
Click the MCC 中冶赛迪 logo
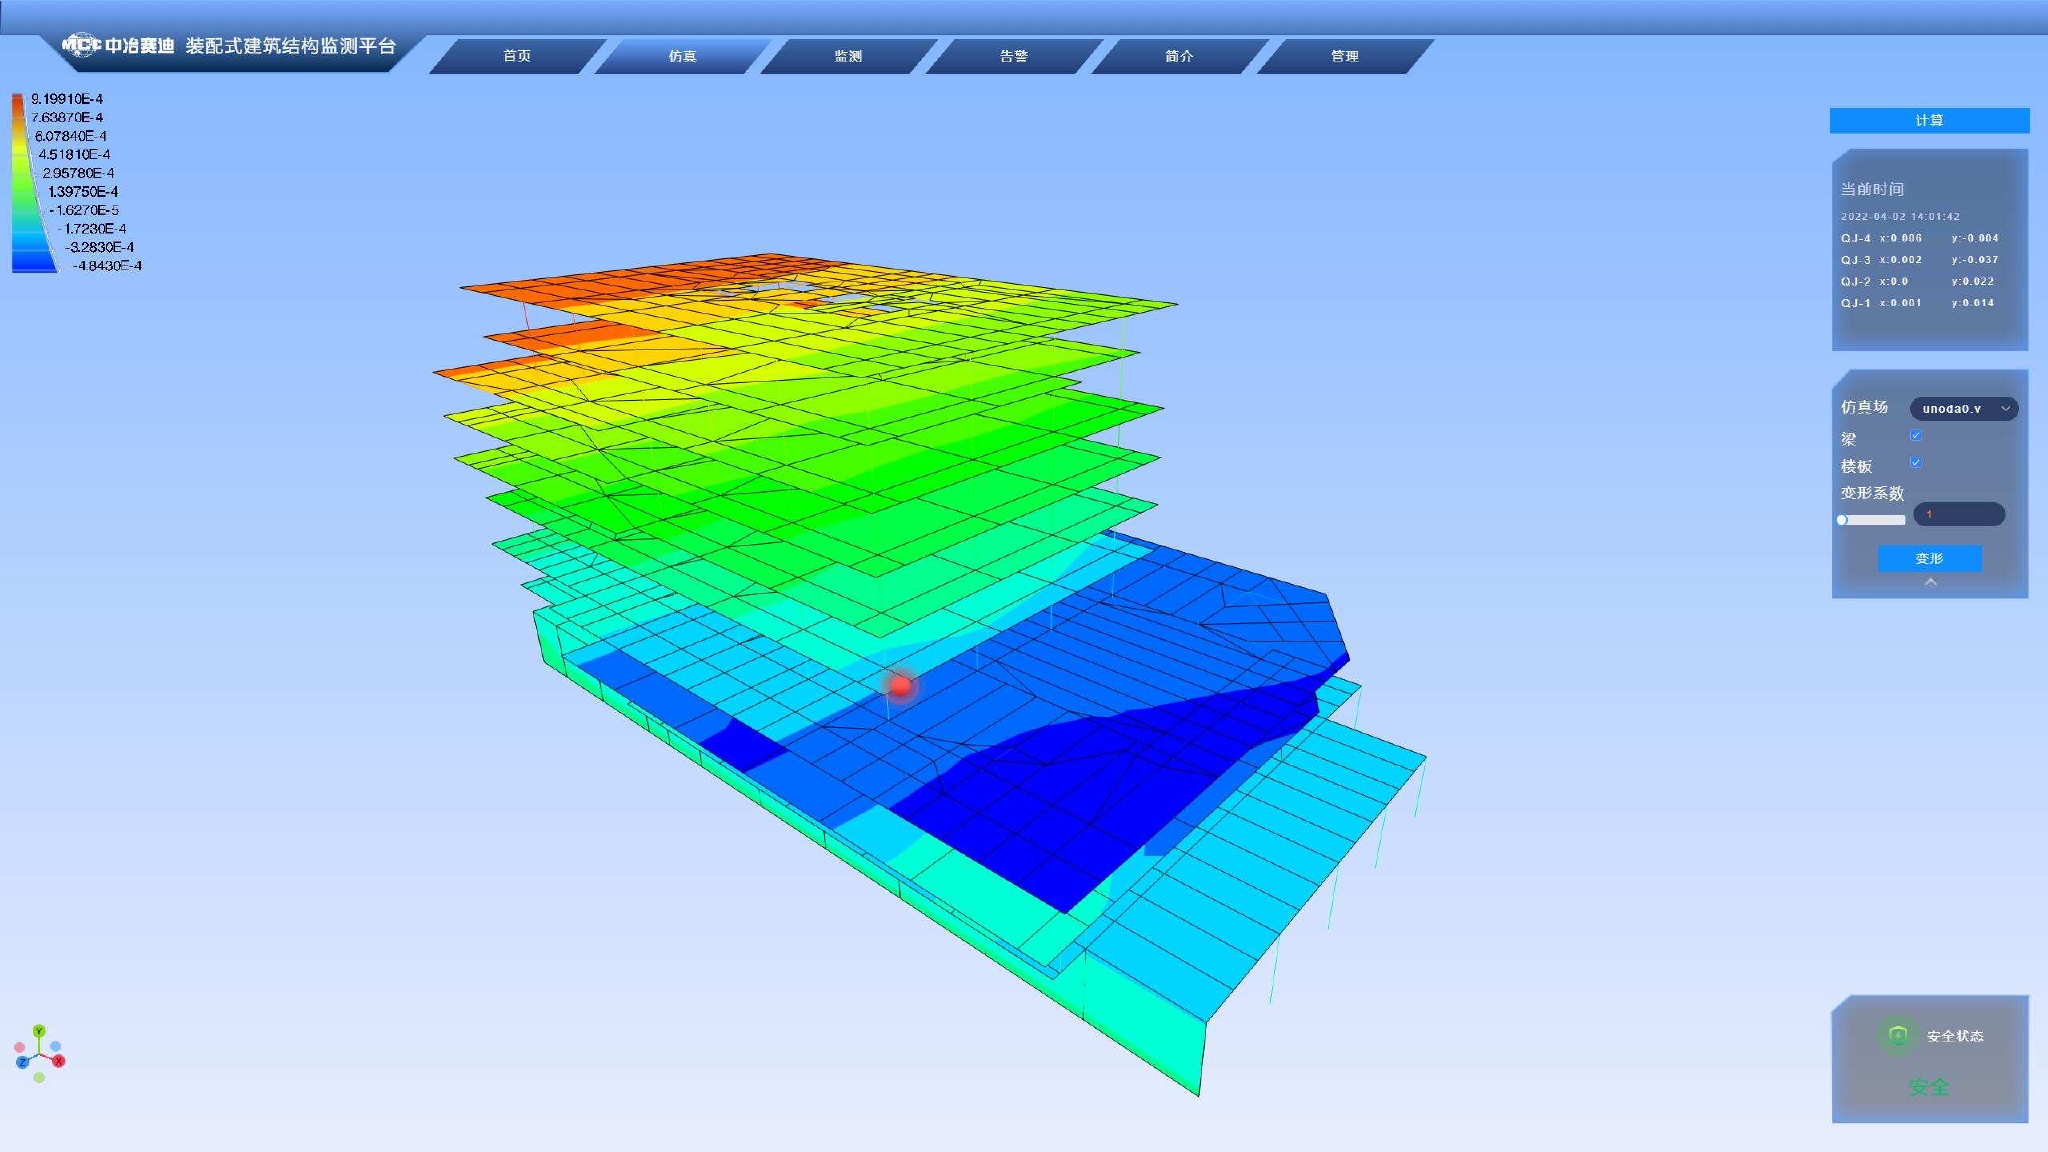point(118,45)
